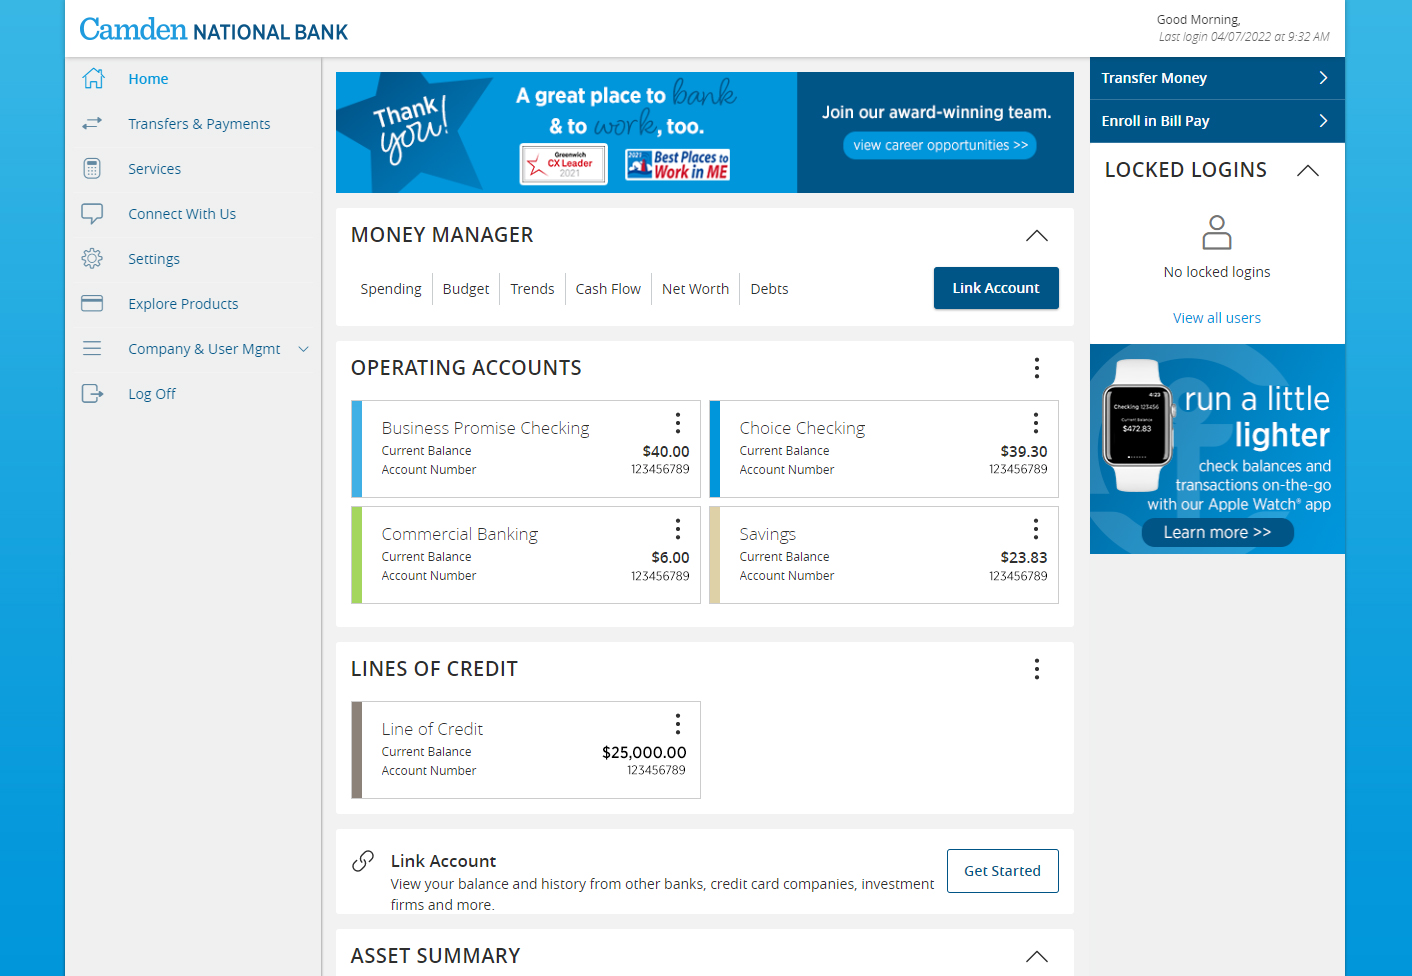The width and height of the screenshot is (1412, 976).
Task: Click the View all users link
Action: pos(1217,318)
